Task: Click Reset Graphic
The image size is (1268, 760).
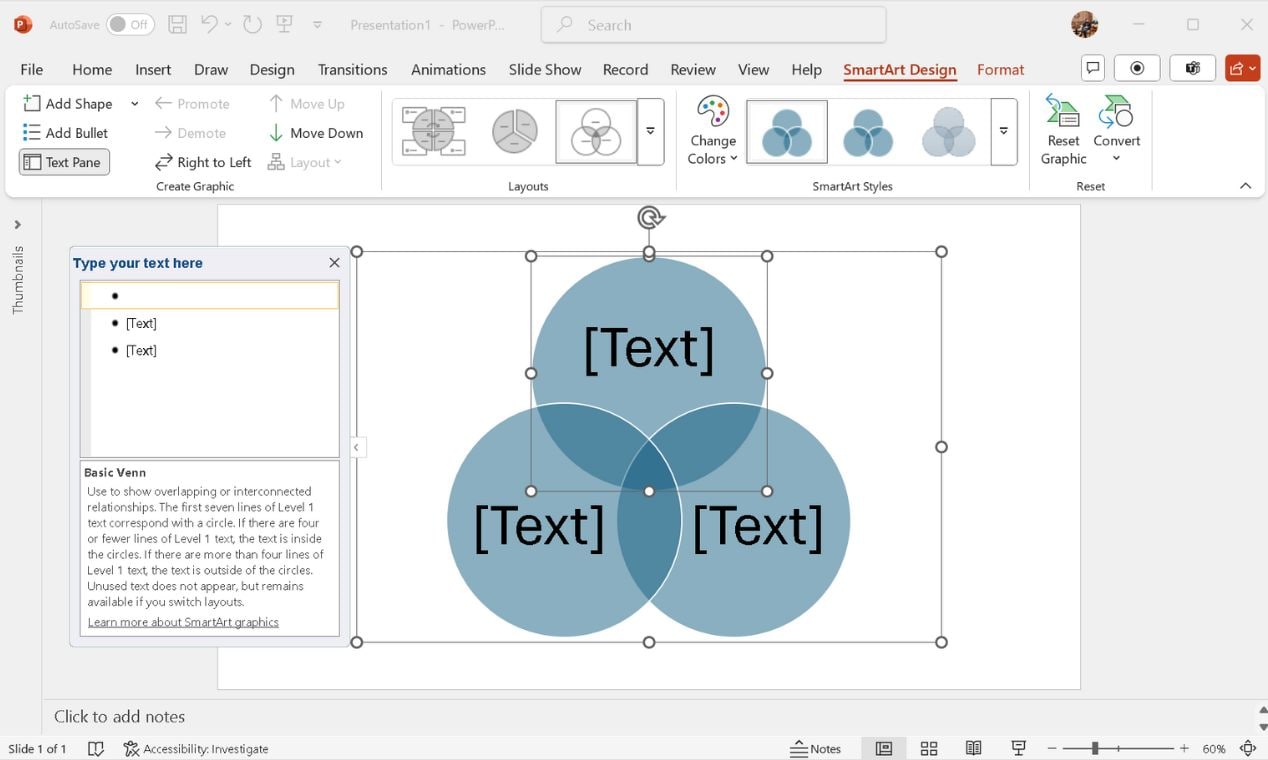Action: [x=1063, y=131]
